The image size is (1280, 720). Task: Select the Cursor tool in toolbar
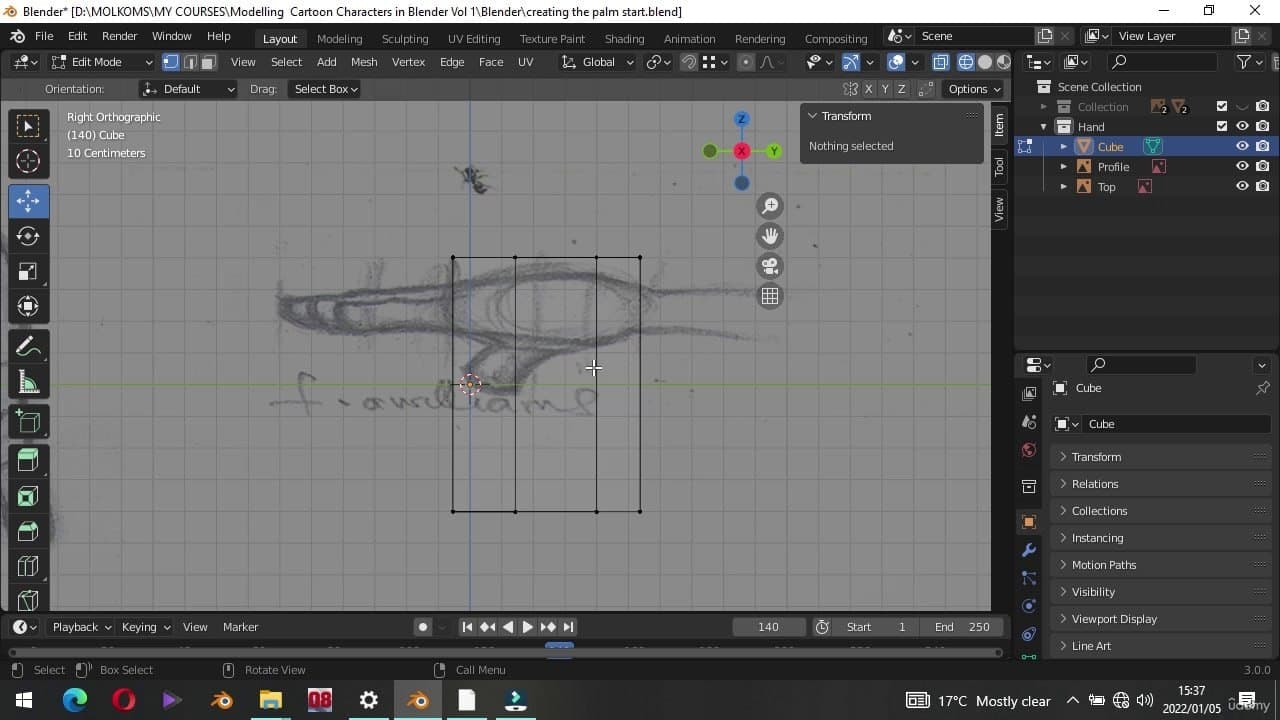coord(28,161)
